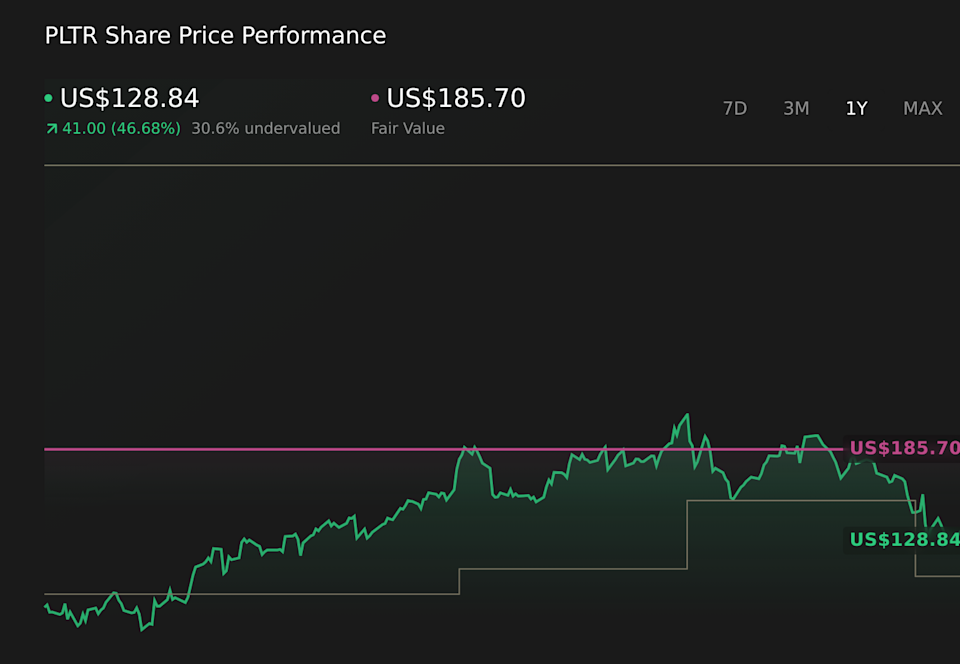960x664 pixels.
Task: Switch to the 3M time range
Action: [x=796, y=108]
